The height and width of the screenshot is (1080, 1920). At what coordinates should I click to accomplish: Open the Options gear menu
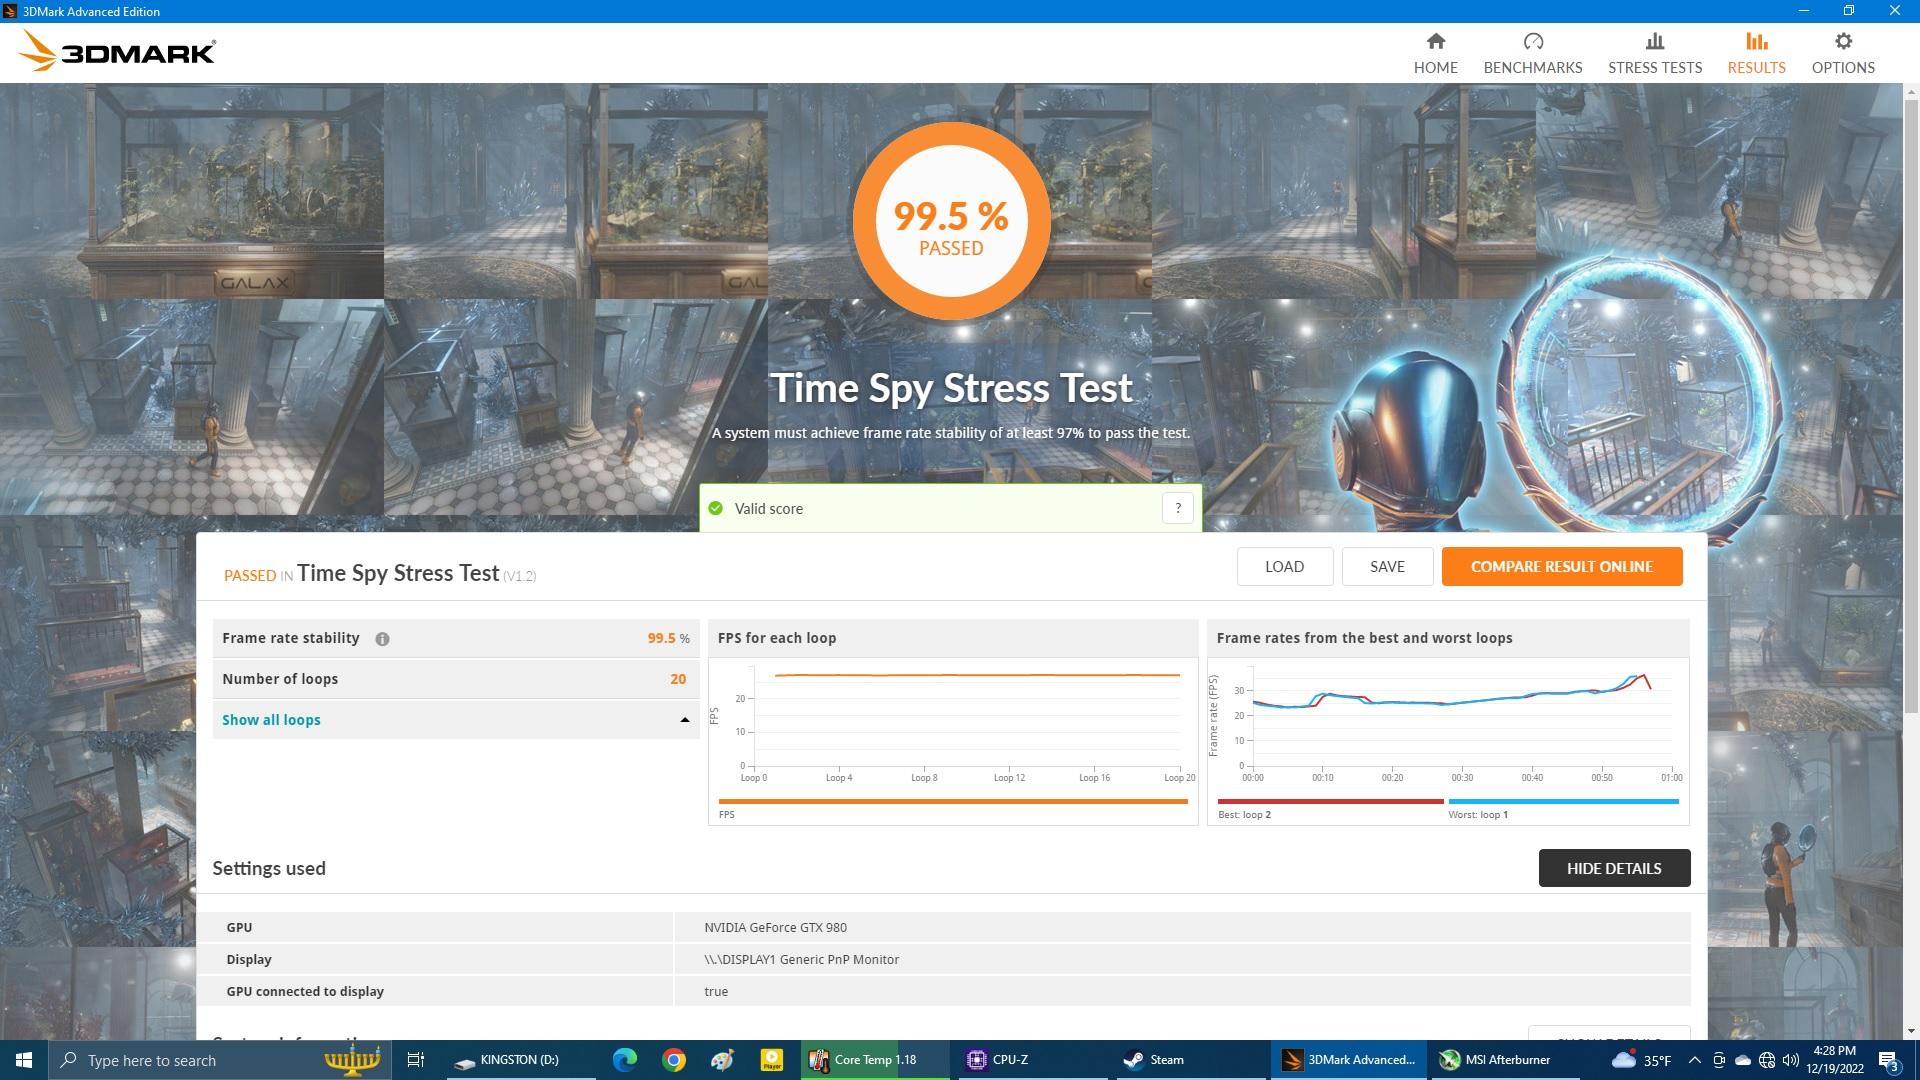(1842, 53)
